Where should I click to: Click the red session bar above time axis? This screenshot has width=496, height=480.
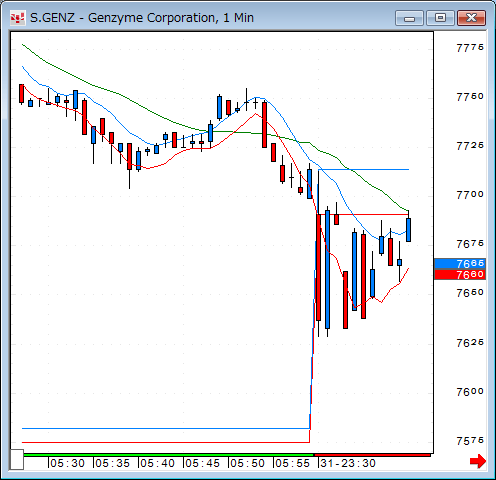[372, 455]
